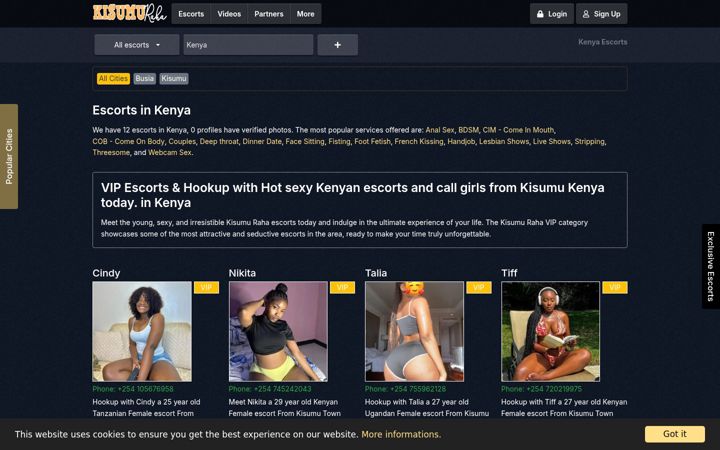Open the Tiff profile name heading
This screenshot has height=450, width=720.
(509, 273)
